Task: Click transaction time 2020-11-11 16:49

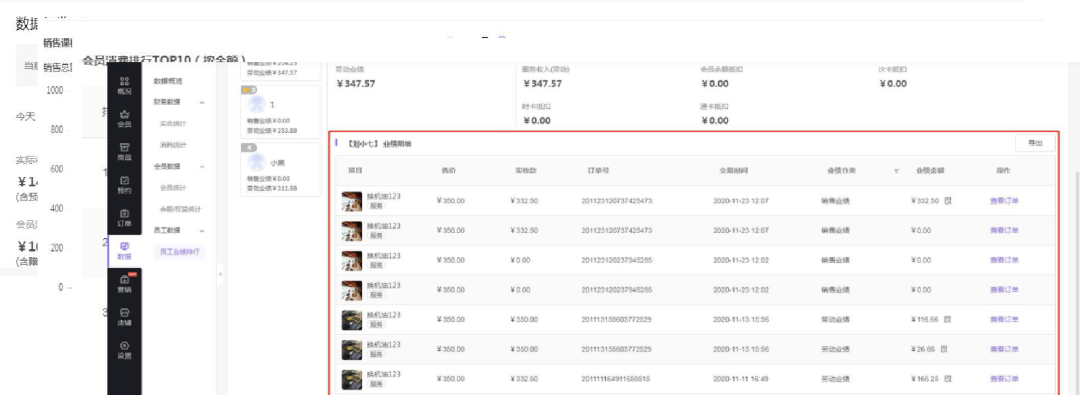Action: [741, 378]
